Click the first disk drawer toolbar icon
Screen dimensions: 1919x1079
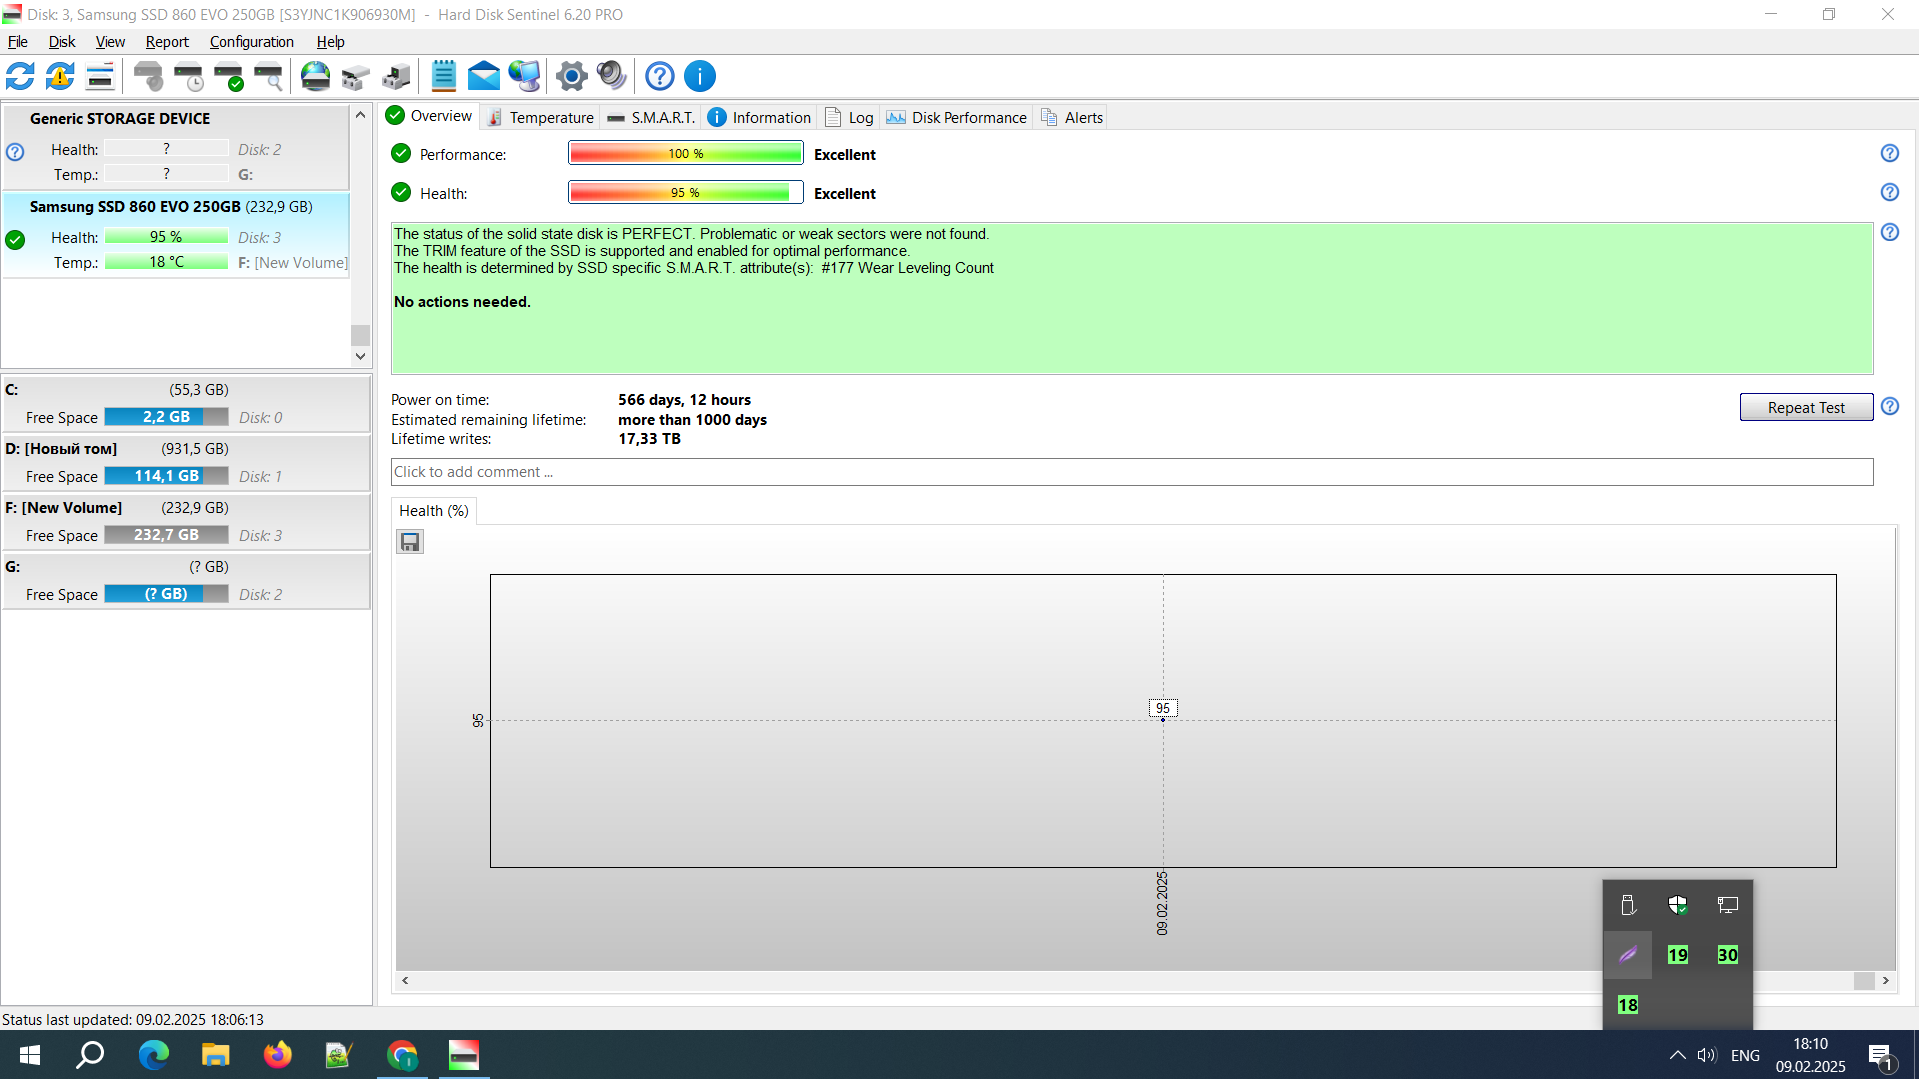pyautogui.click(x=356, y=76)
